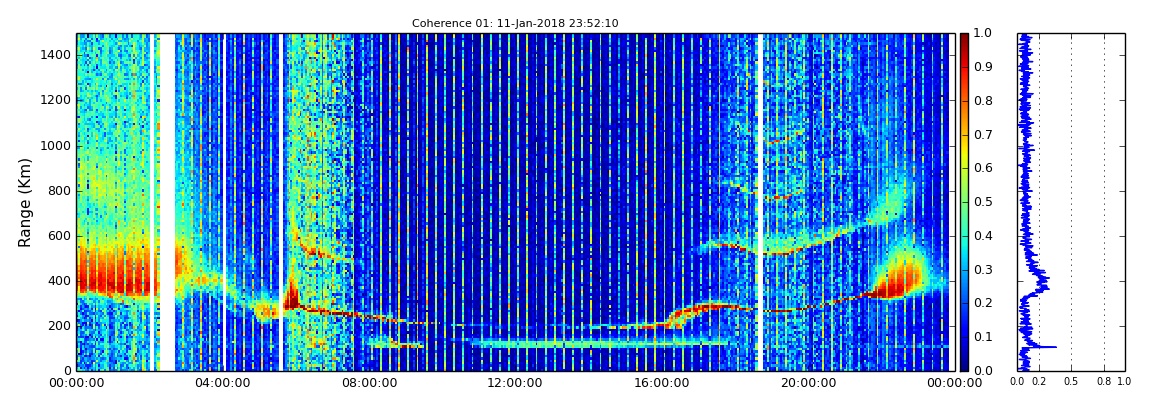
Task: Click the 600 range tick label
Action: 61,236
